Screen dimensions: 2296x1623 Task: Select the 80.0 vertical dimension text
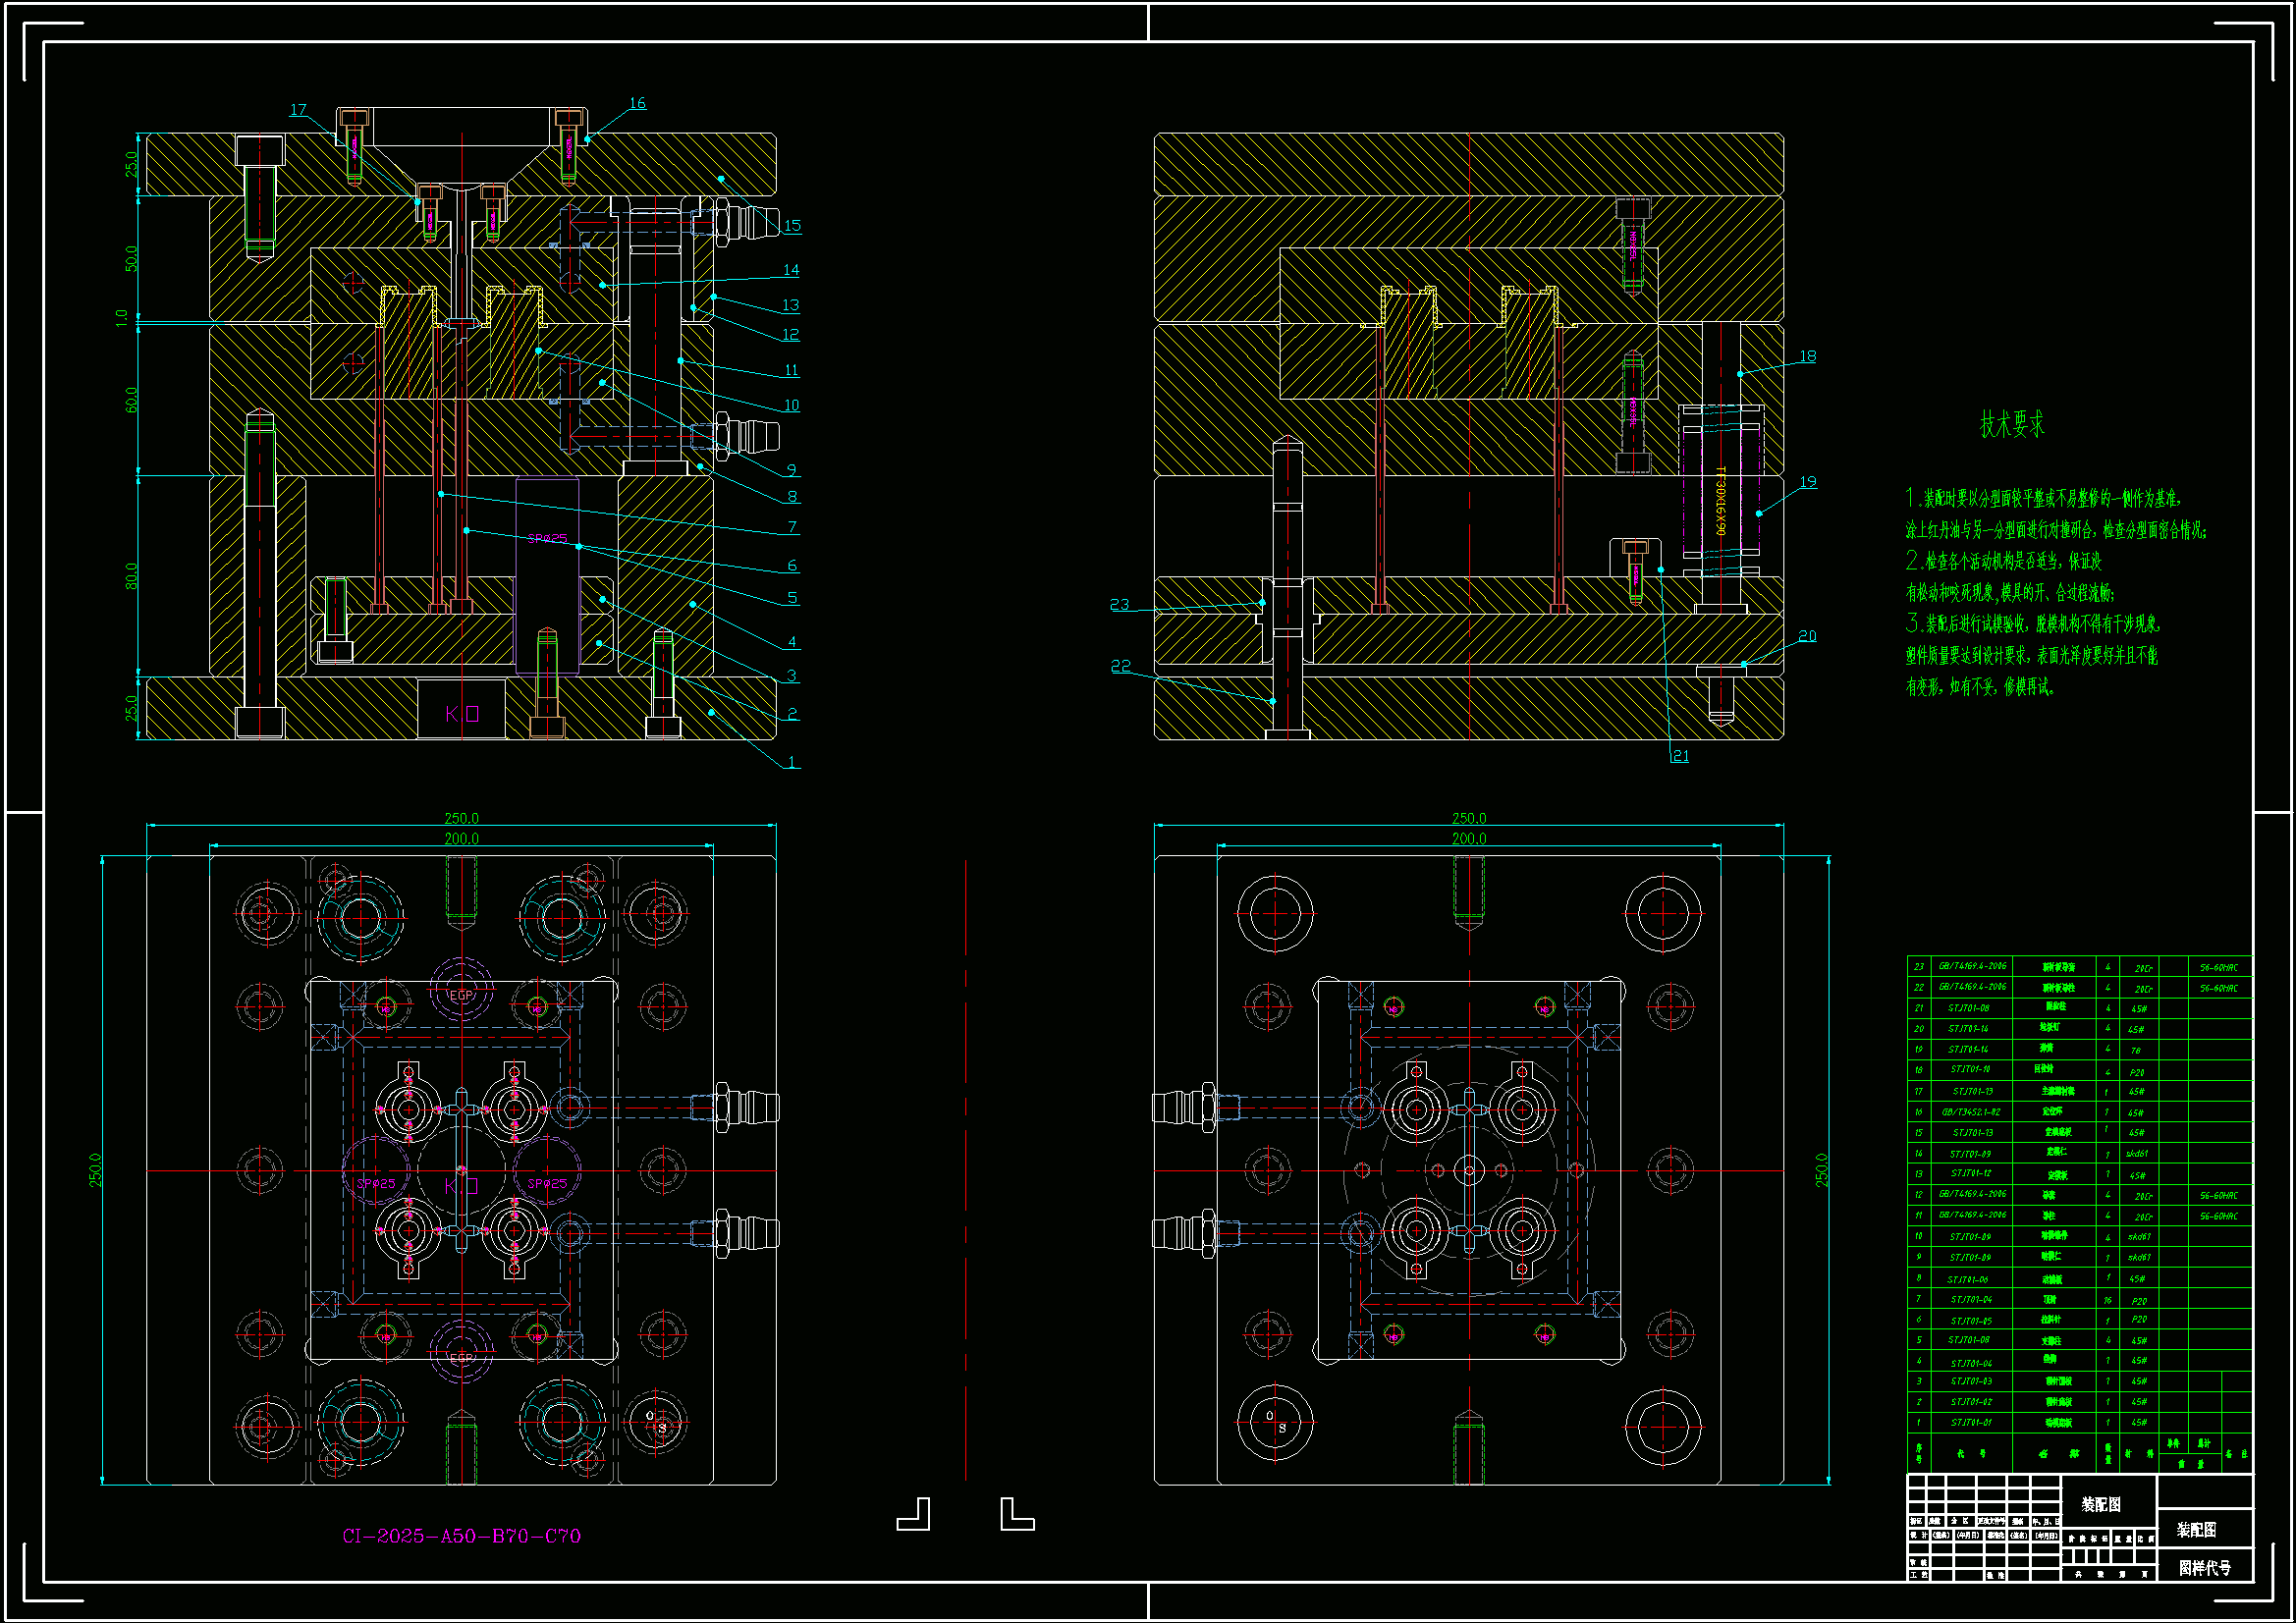(x=131, y=576)
